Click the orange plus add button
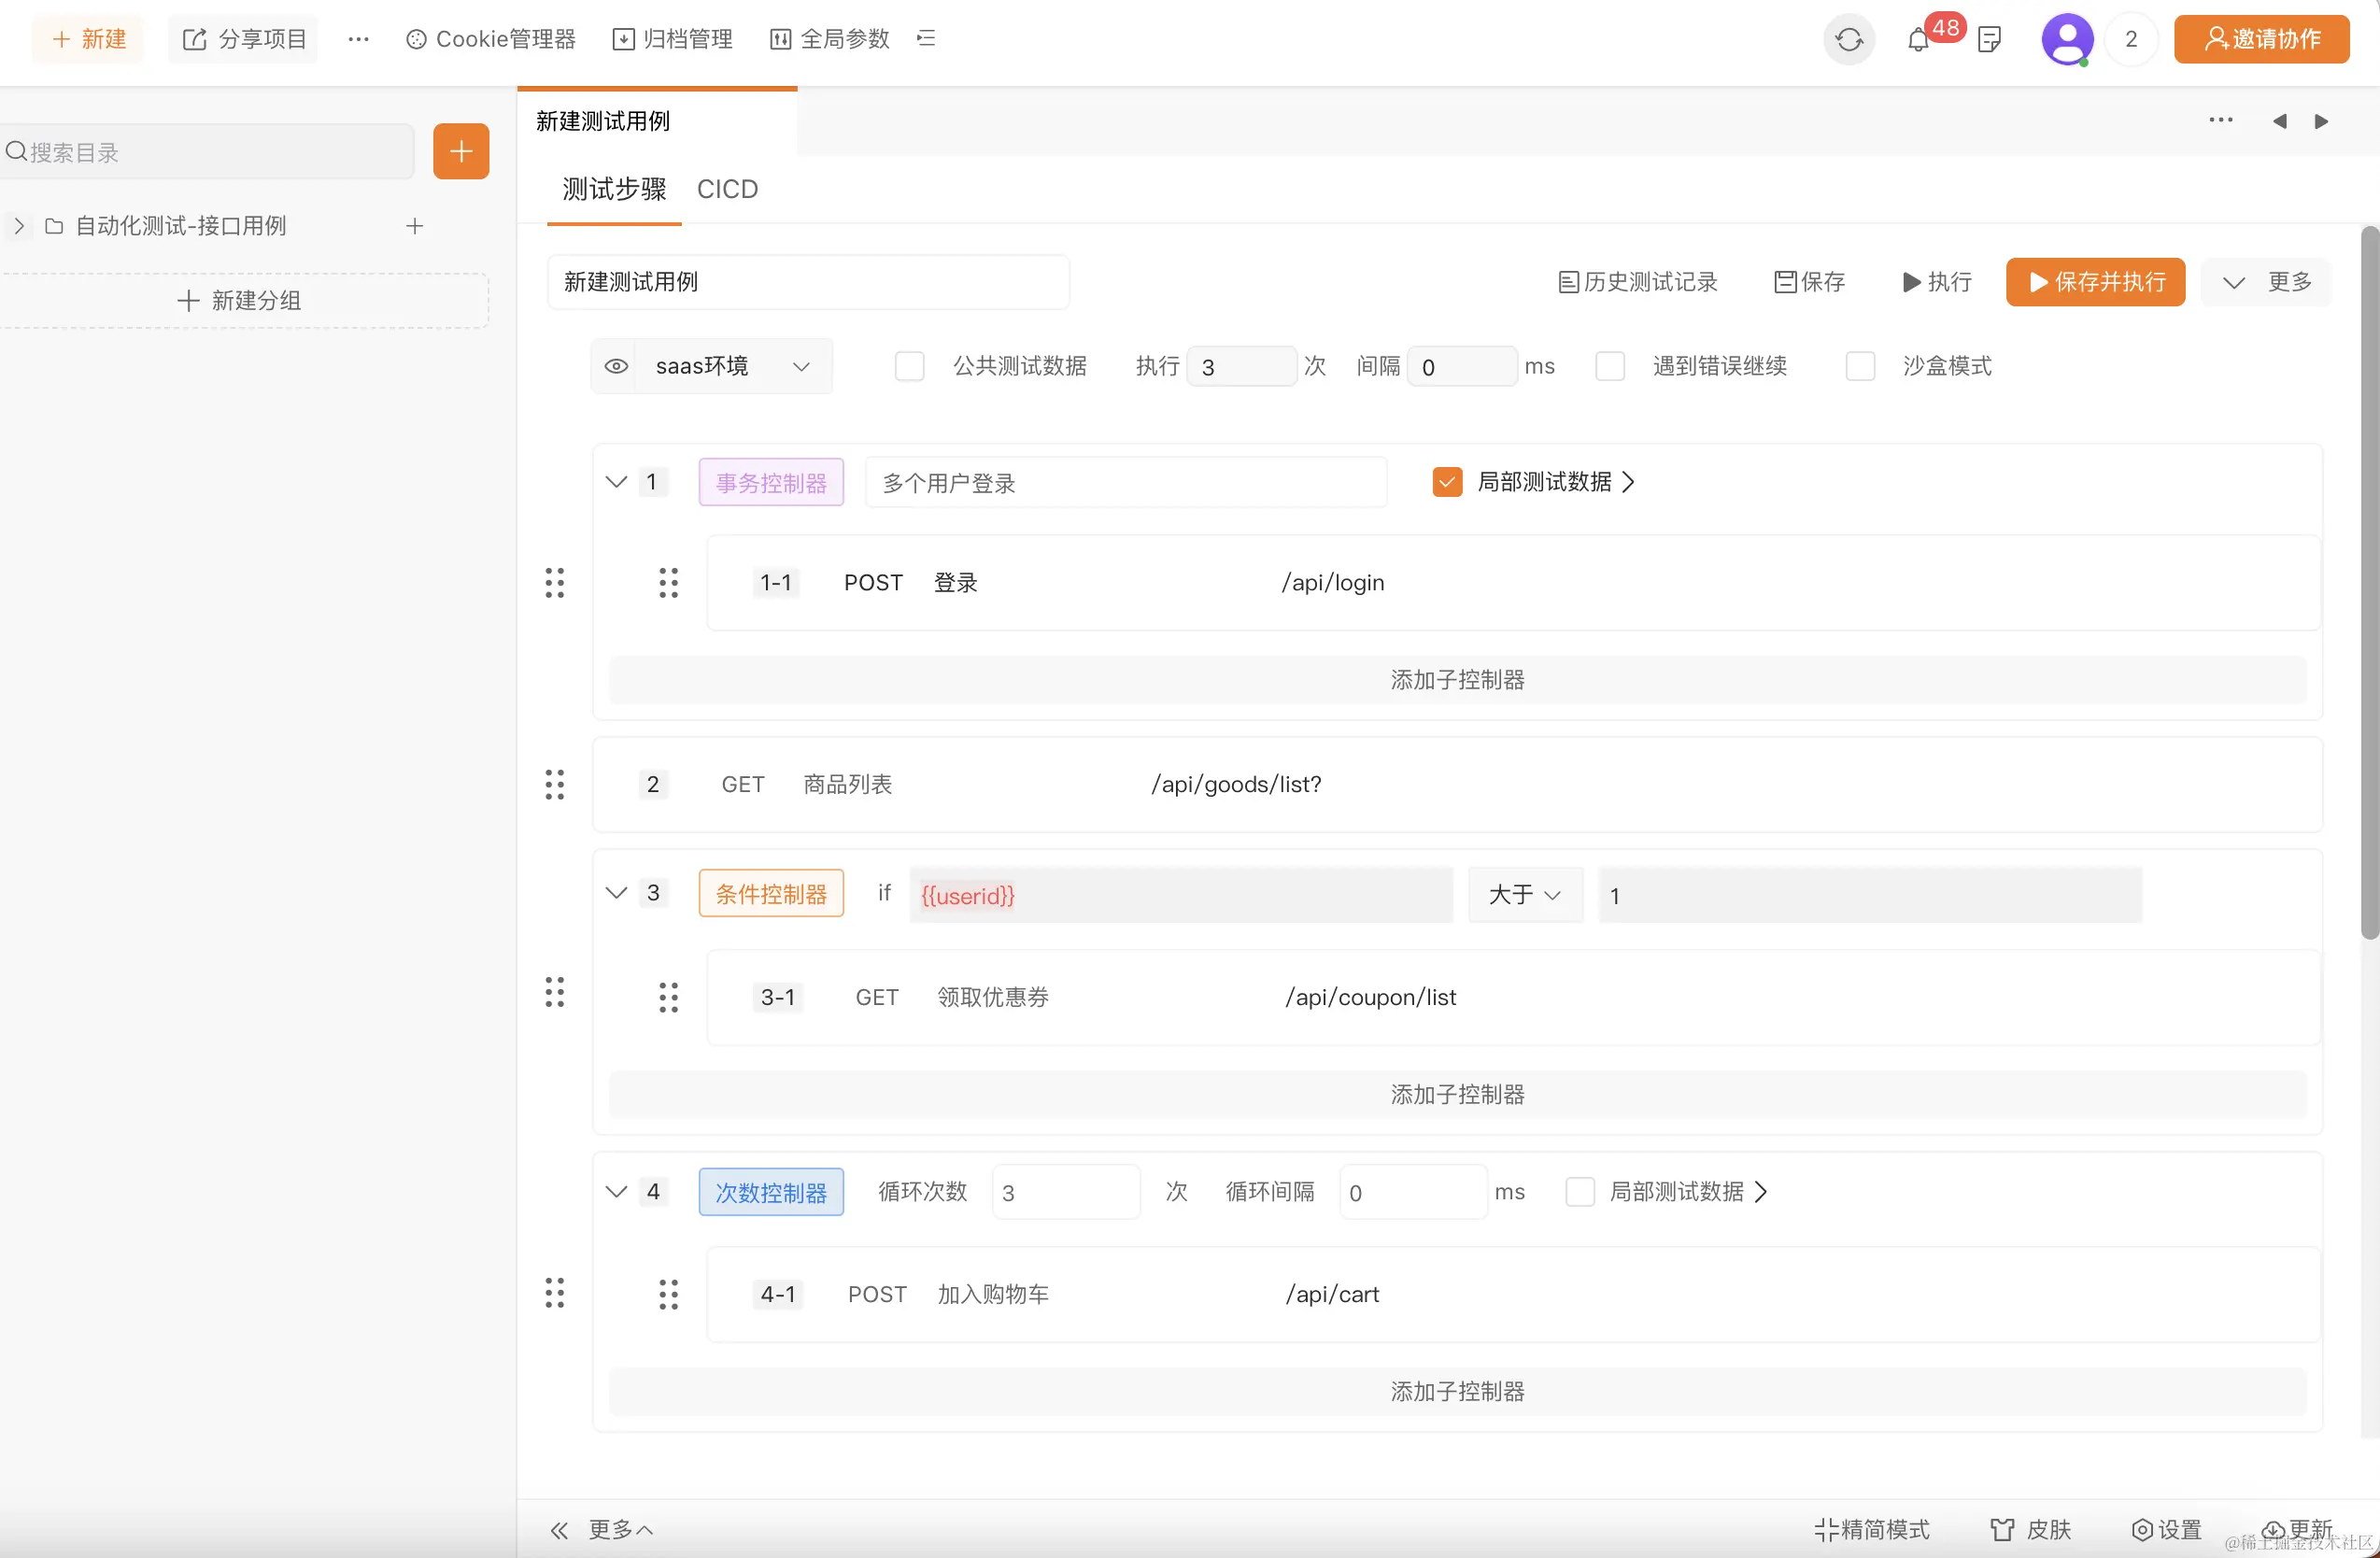Viewport: 2380px width, 1558px height. coord(461,152)
